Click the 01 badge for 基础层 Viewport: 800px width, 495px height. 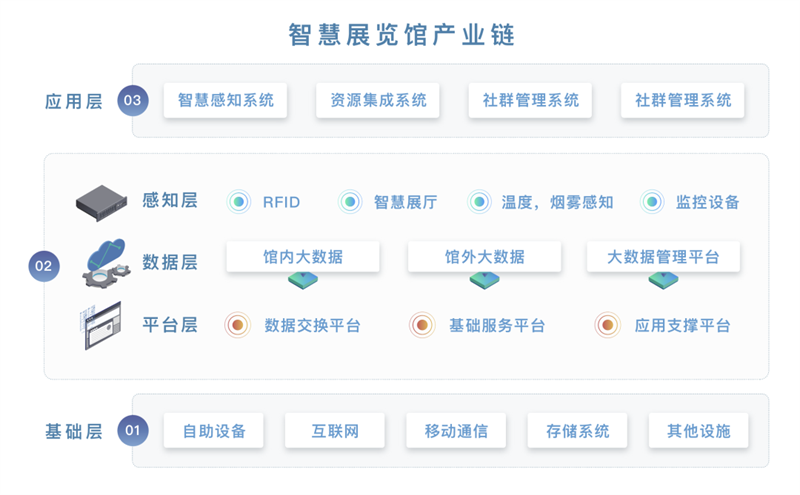132,431
